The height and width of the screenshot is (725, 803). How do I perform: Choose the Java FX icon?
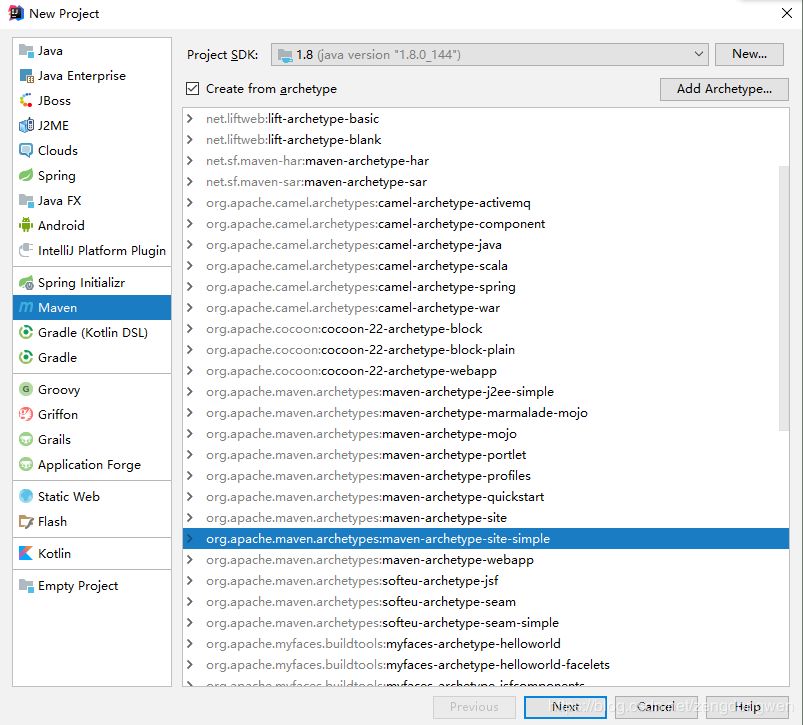(x=26, y=200)
